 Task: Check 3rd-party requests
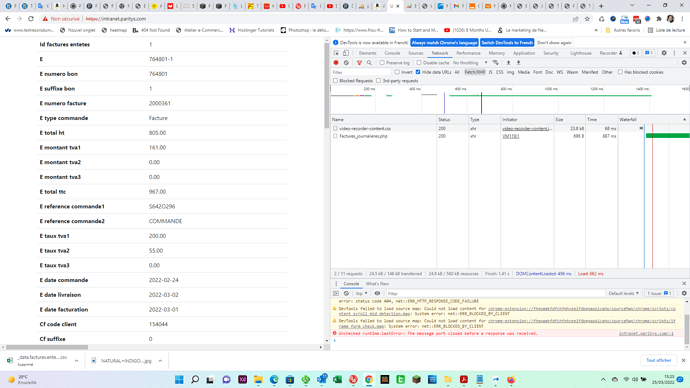tap(378, 81)
